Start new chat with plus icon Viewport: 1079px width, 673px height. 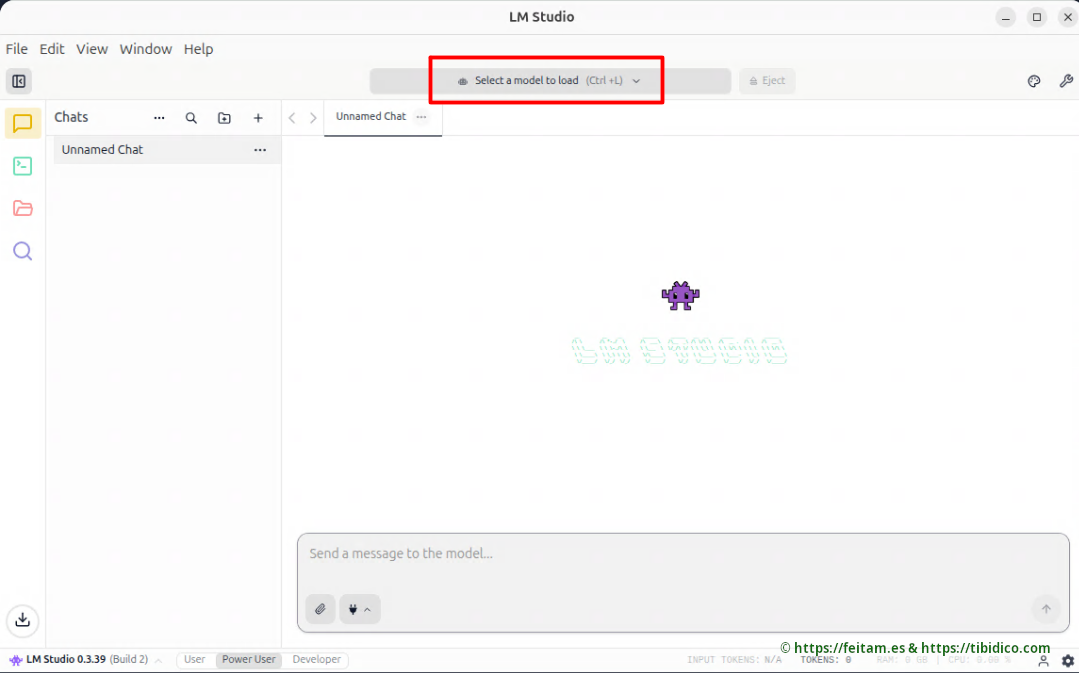(x=258, y=118)
